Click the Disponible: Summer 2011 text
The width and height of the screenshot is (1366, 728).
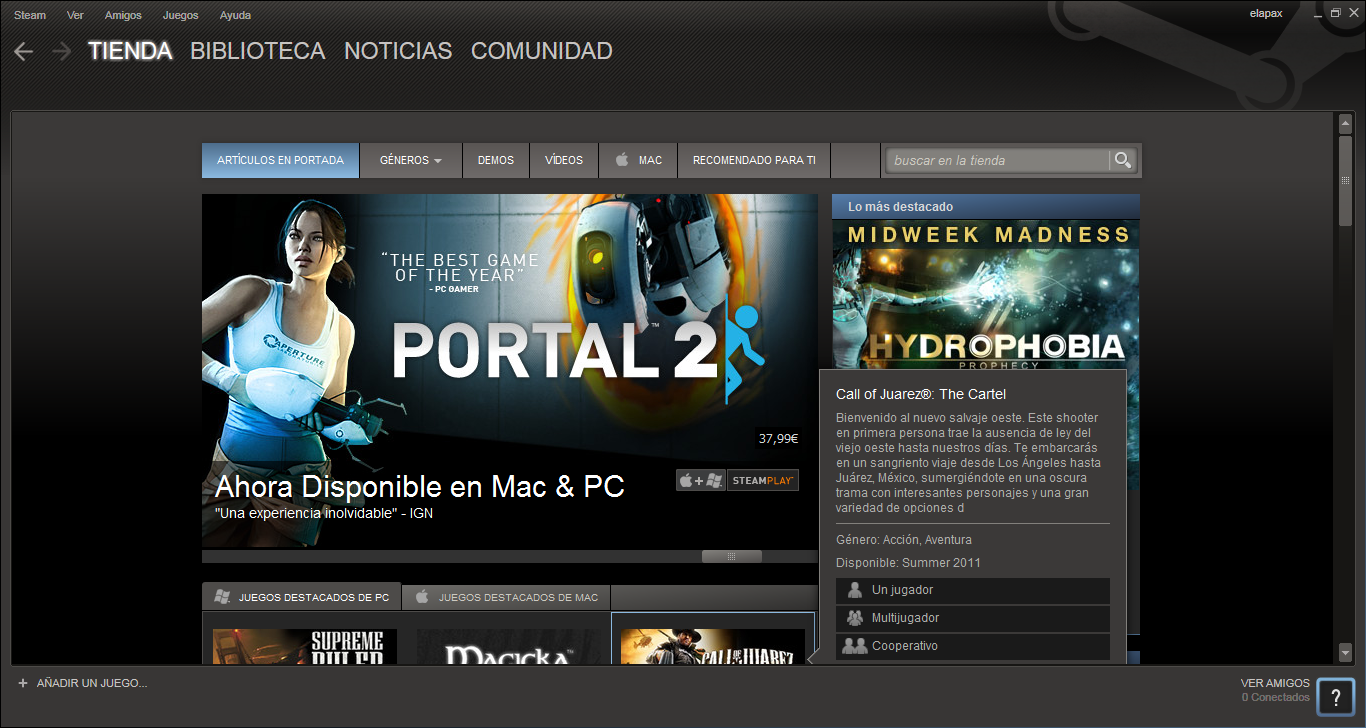(x=909, y=563)
